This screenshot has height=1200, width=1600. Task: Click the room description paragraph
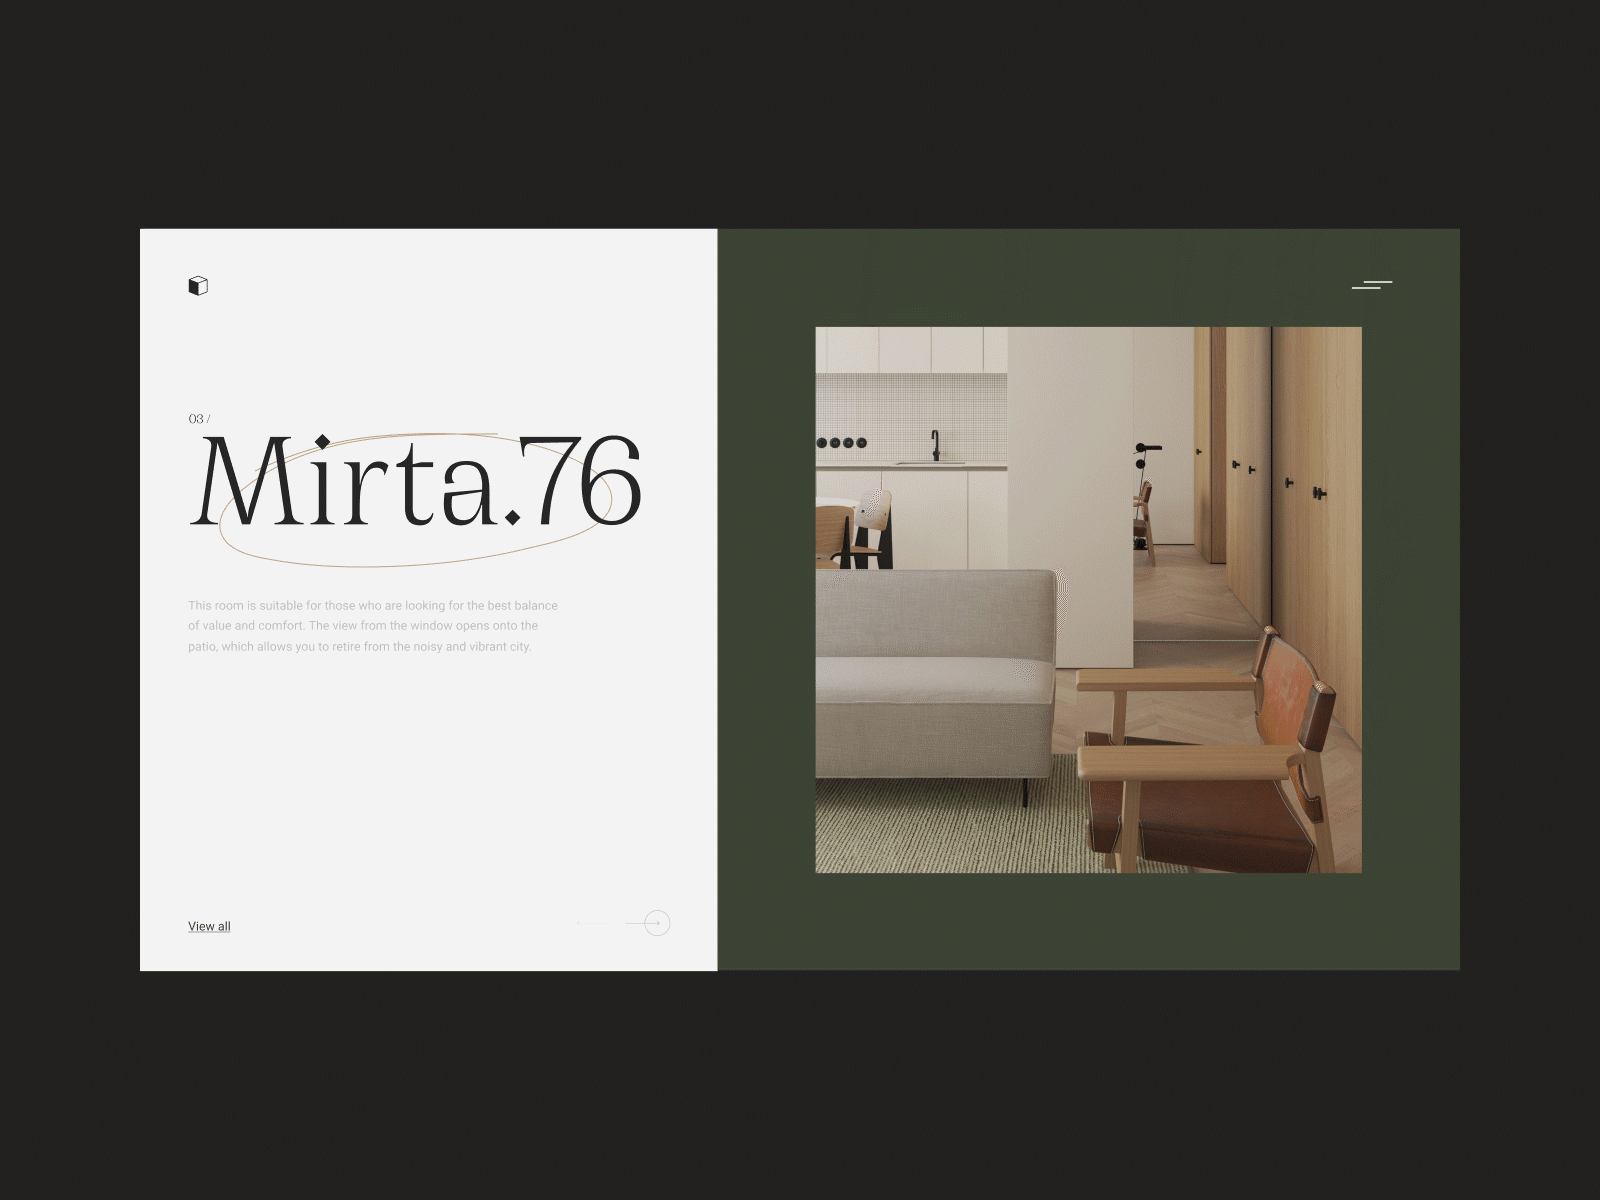[x=373, y=626]
